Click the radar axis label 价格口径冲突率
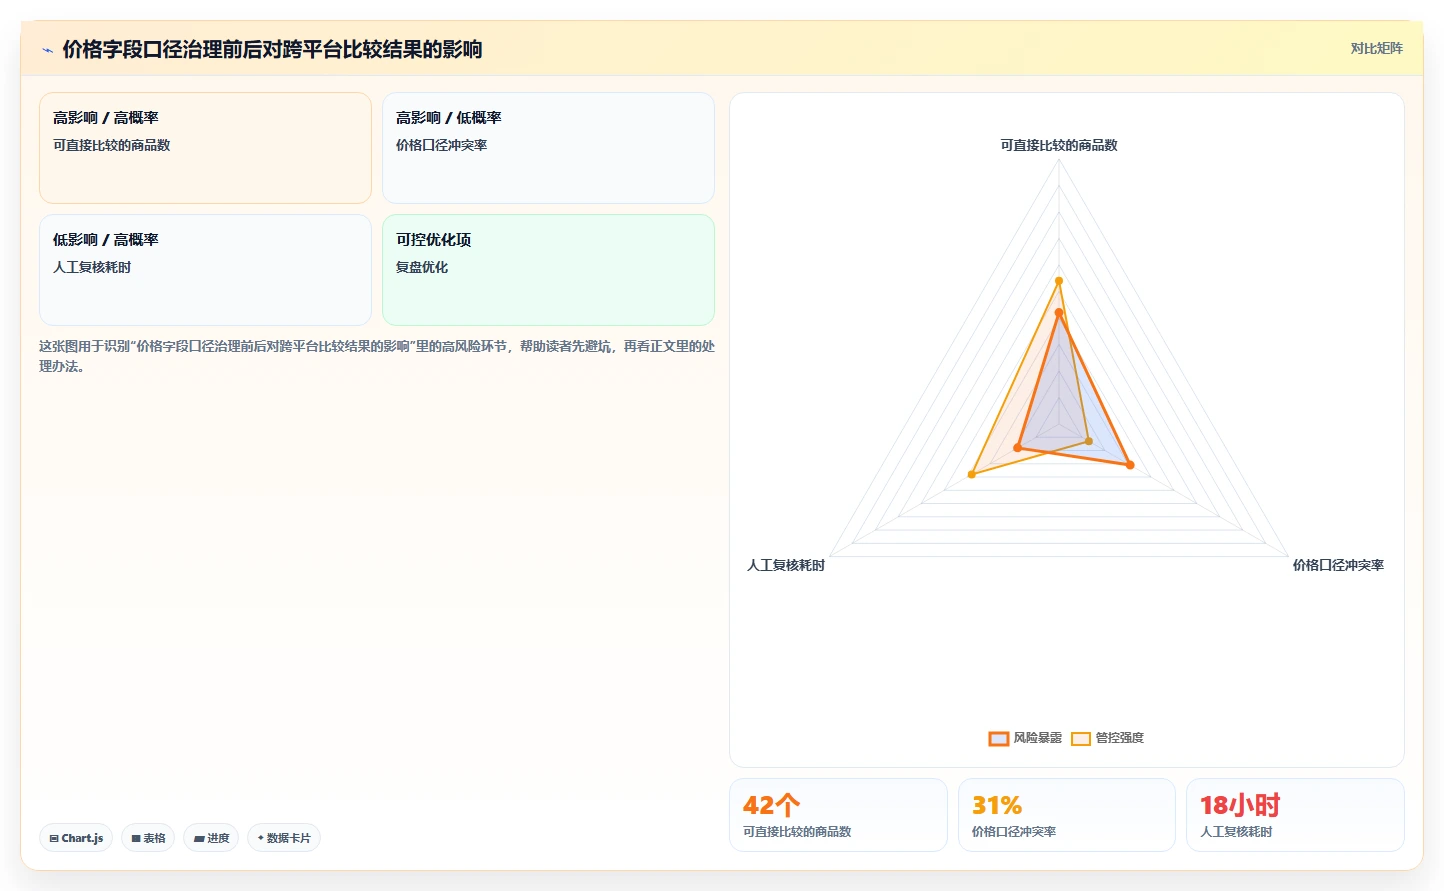Screen dimensions: 1444x891 coord(1338,565)
